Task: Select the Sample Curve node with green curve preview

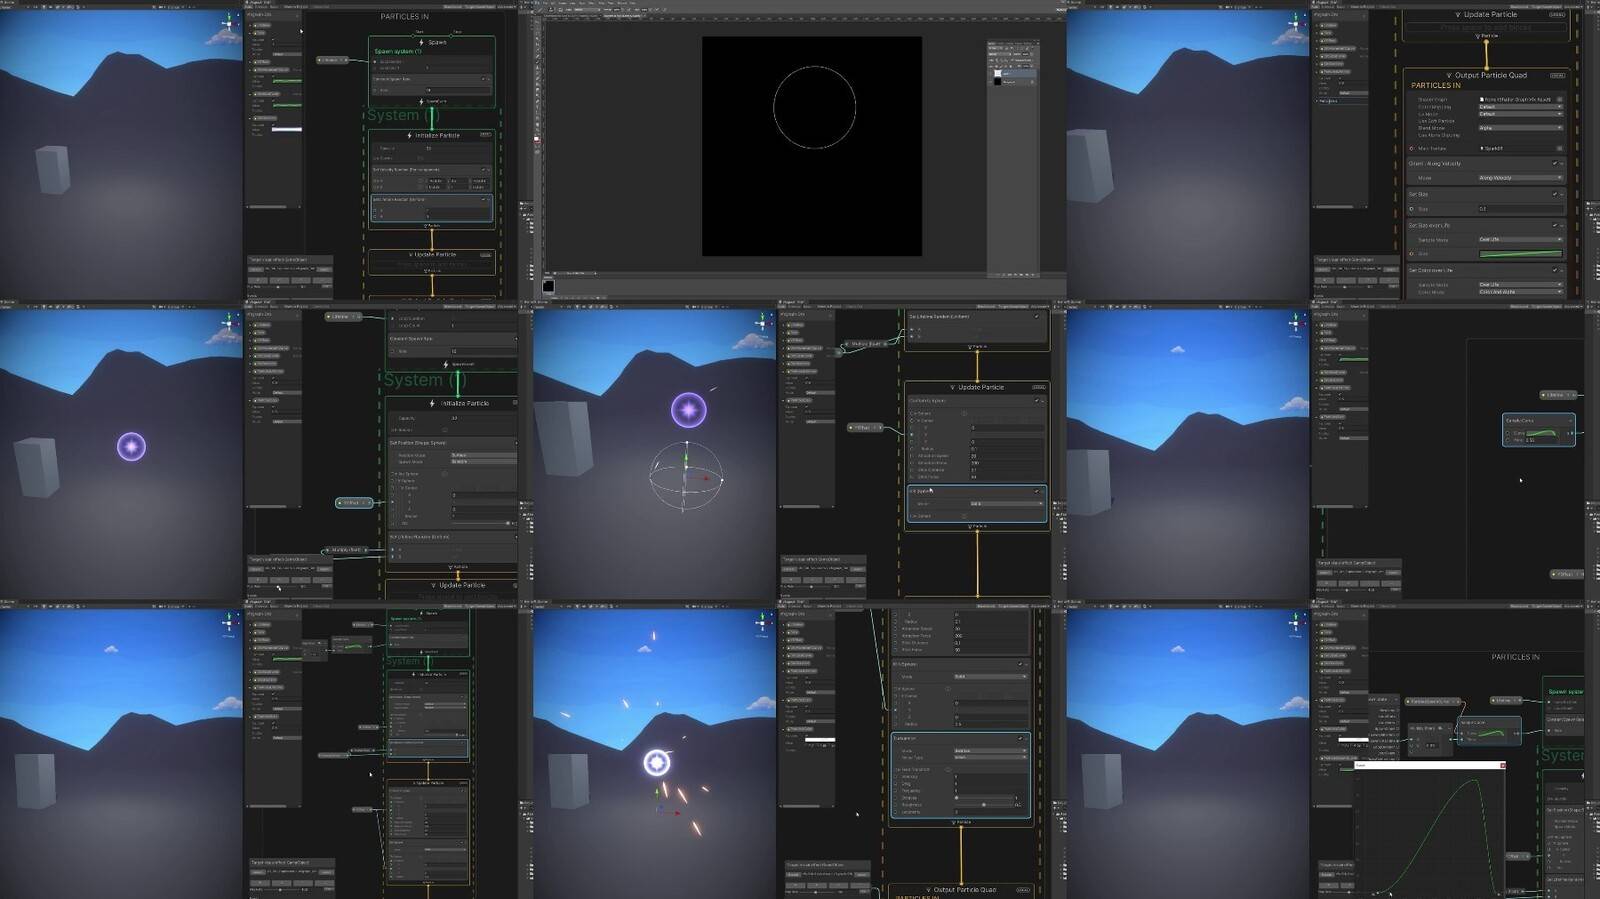Action: tap(1538, 429)
